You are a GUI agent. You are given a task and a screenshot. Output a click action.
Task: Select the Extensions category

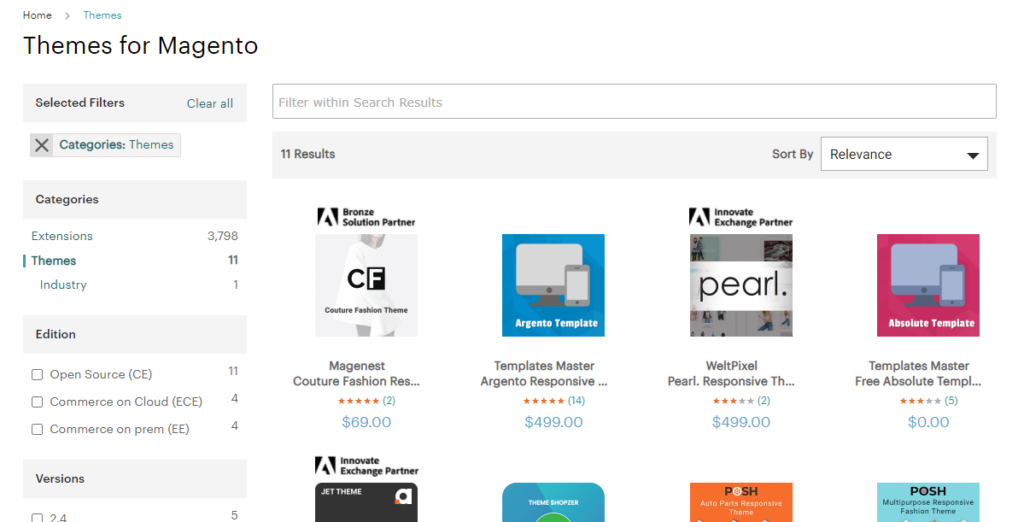point(62,236)
